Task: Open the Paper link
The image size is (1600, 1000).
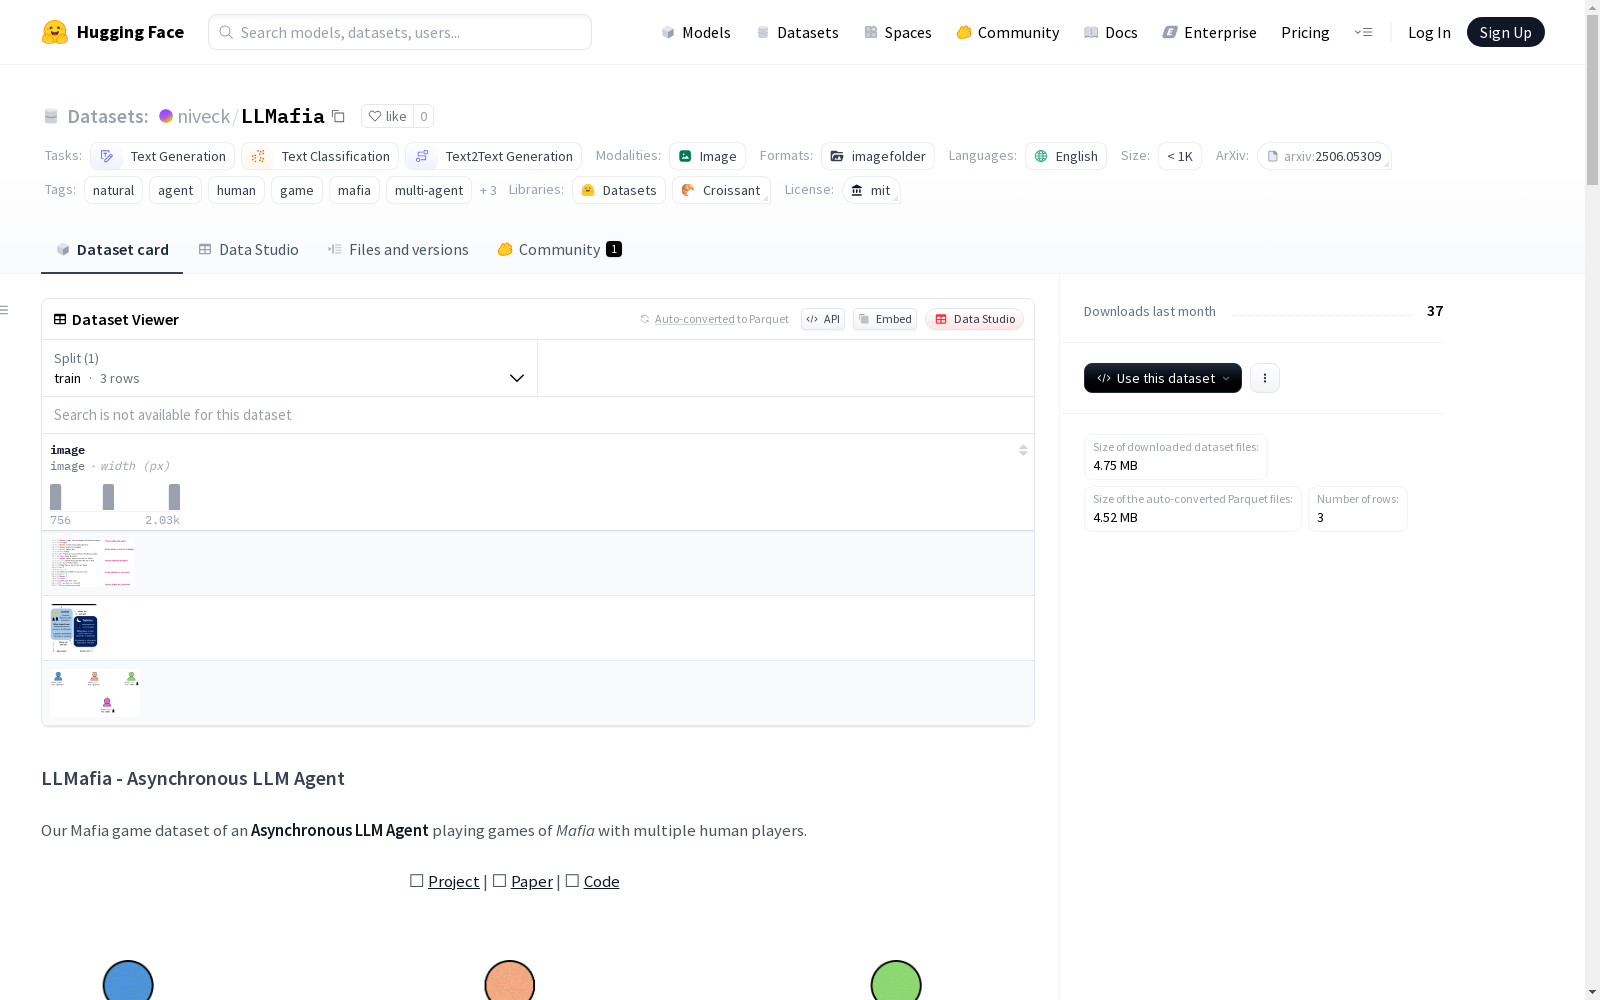Action: tap(531, 881)
